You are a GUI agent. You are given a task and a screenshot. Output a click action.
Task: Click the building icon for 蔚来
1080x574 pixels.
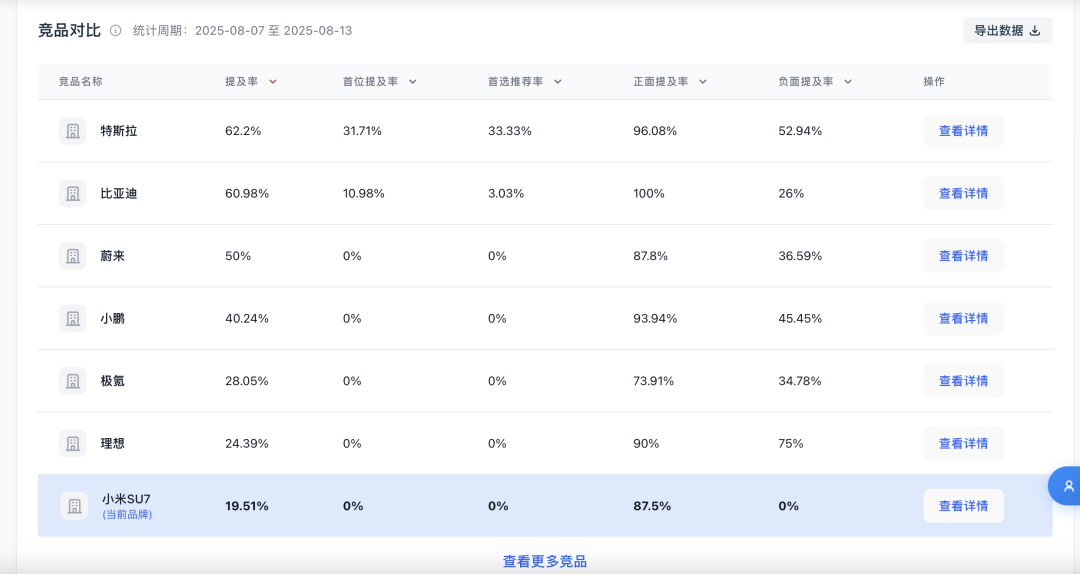[72, 256]
